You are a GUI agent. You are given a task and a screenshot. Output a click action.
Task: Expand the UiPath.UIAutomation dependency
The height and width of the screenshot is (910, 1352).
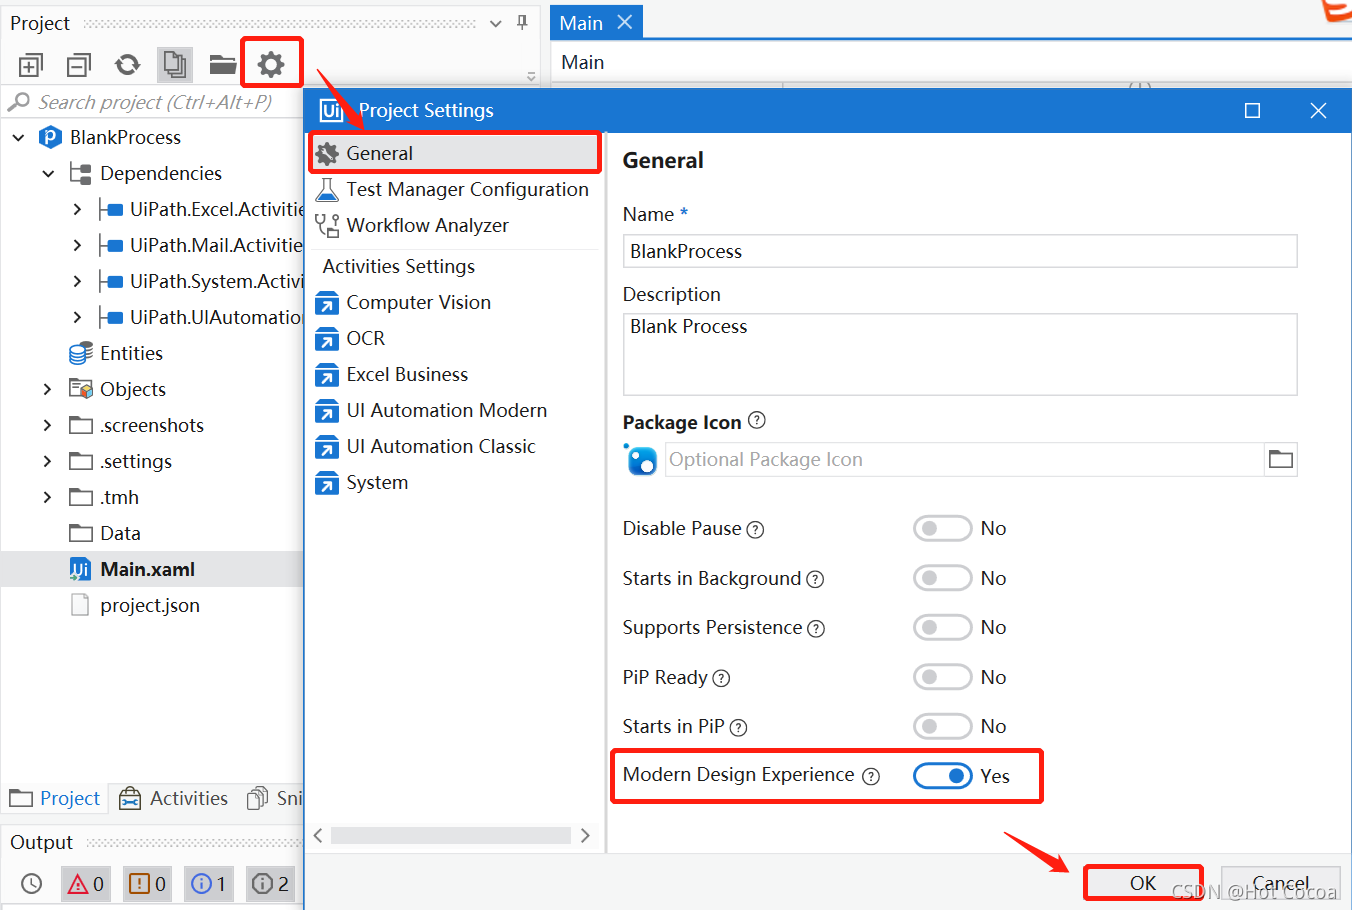tap(77, 318)
